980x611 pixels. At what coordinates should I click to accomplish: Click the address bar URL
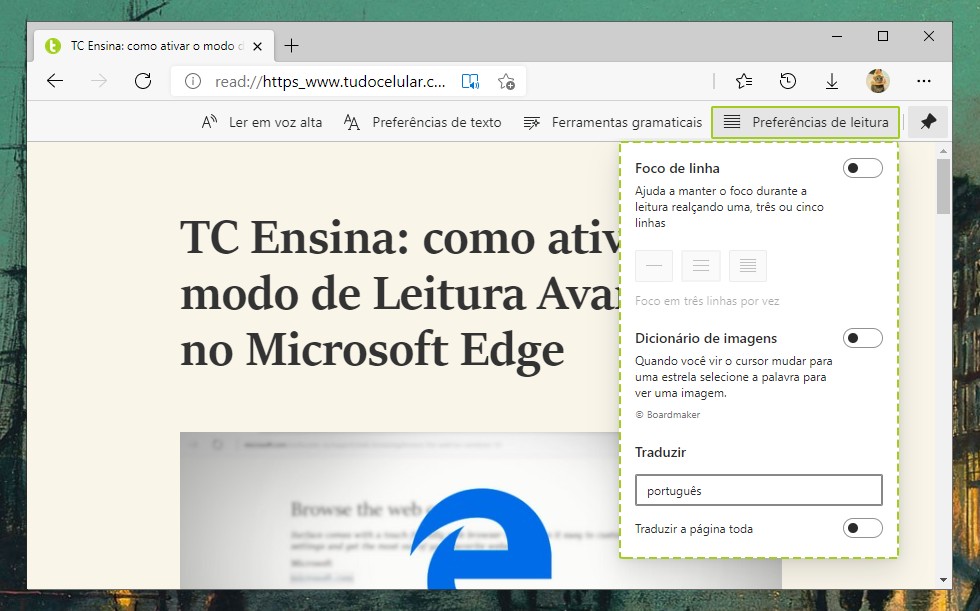click(x=330, y=82)
